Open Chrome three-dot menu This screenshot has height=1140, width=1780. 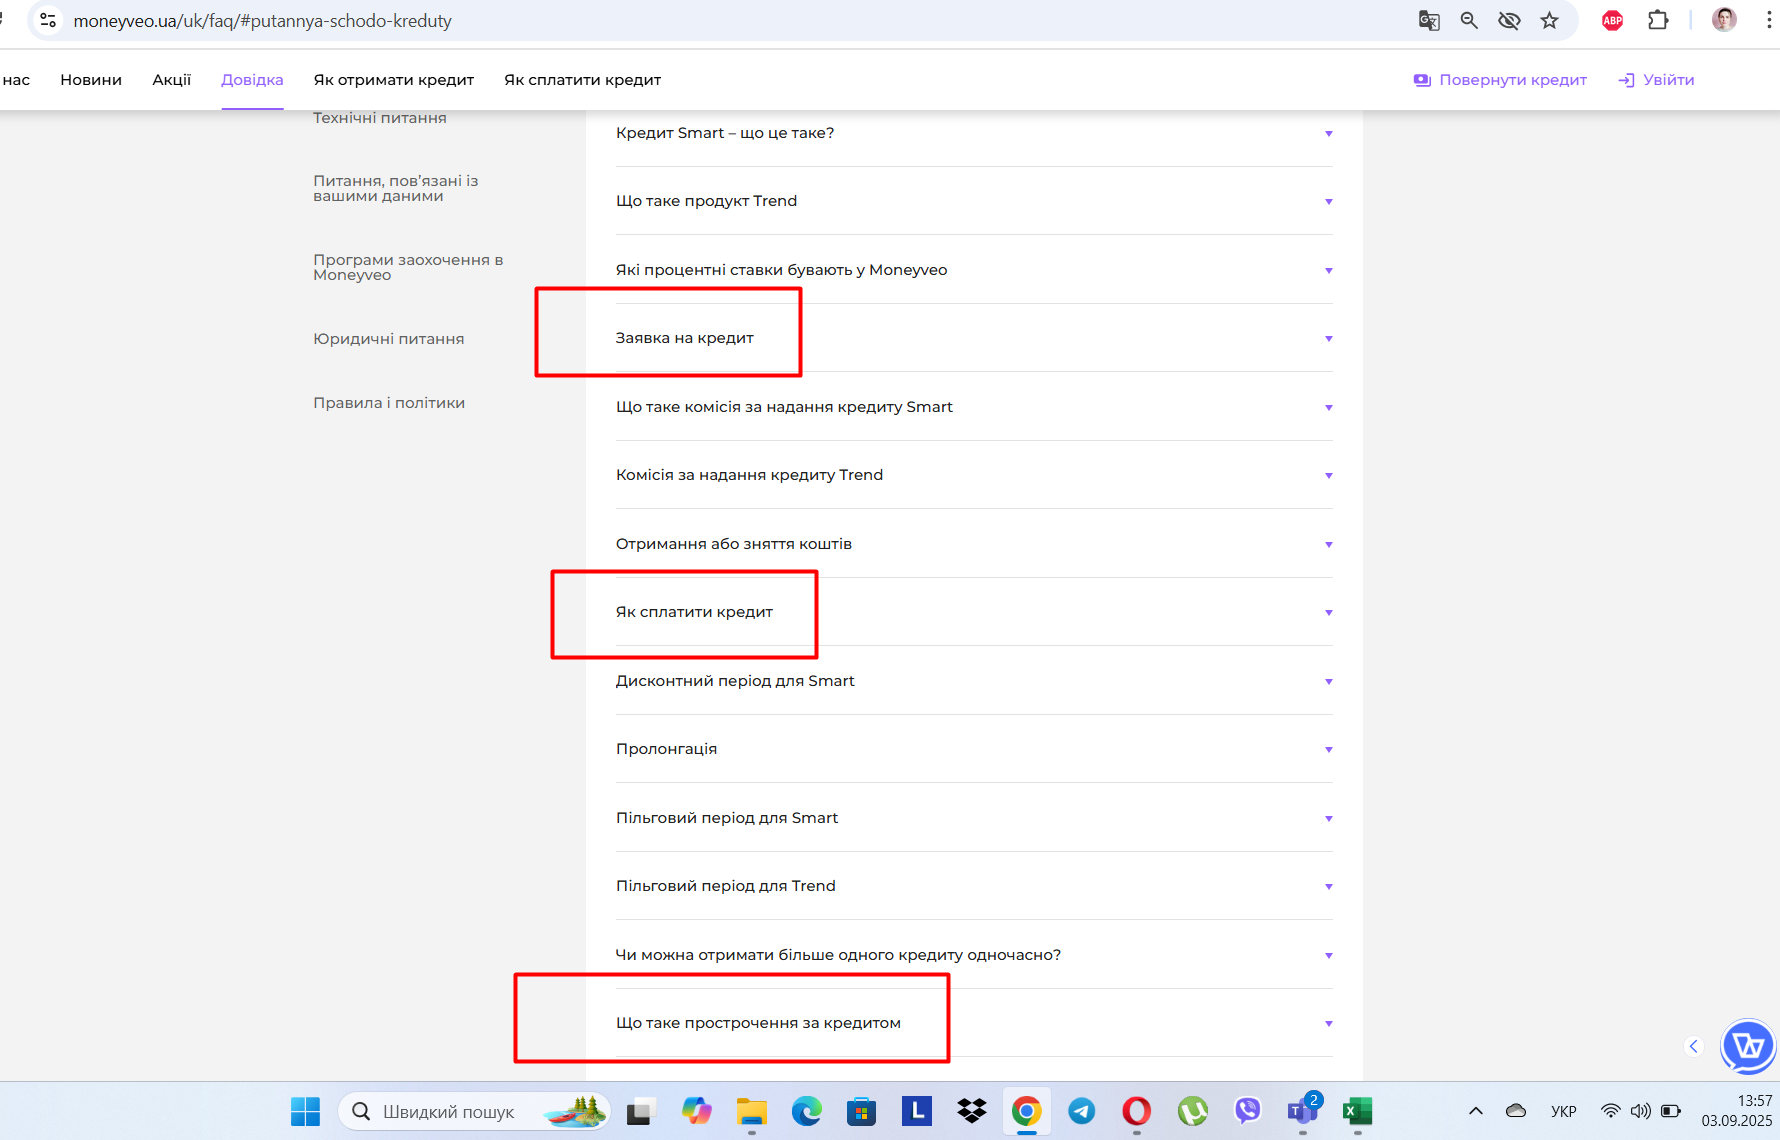pyautogui.click(x=1768, y=20)
